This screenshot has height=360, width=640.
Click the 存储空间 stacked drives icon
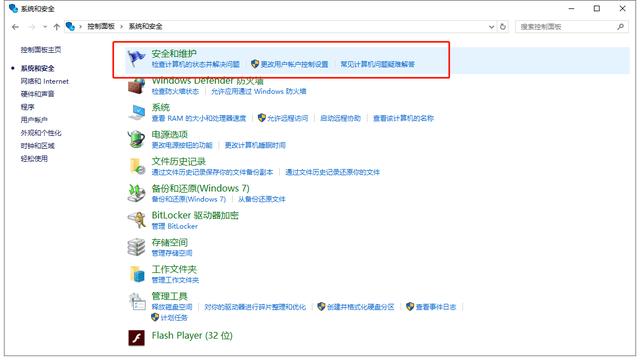pyautogui.click(x=136, y=247)
